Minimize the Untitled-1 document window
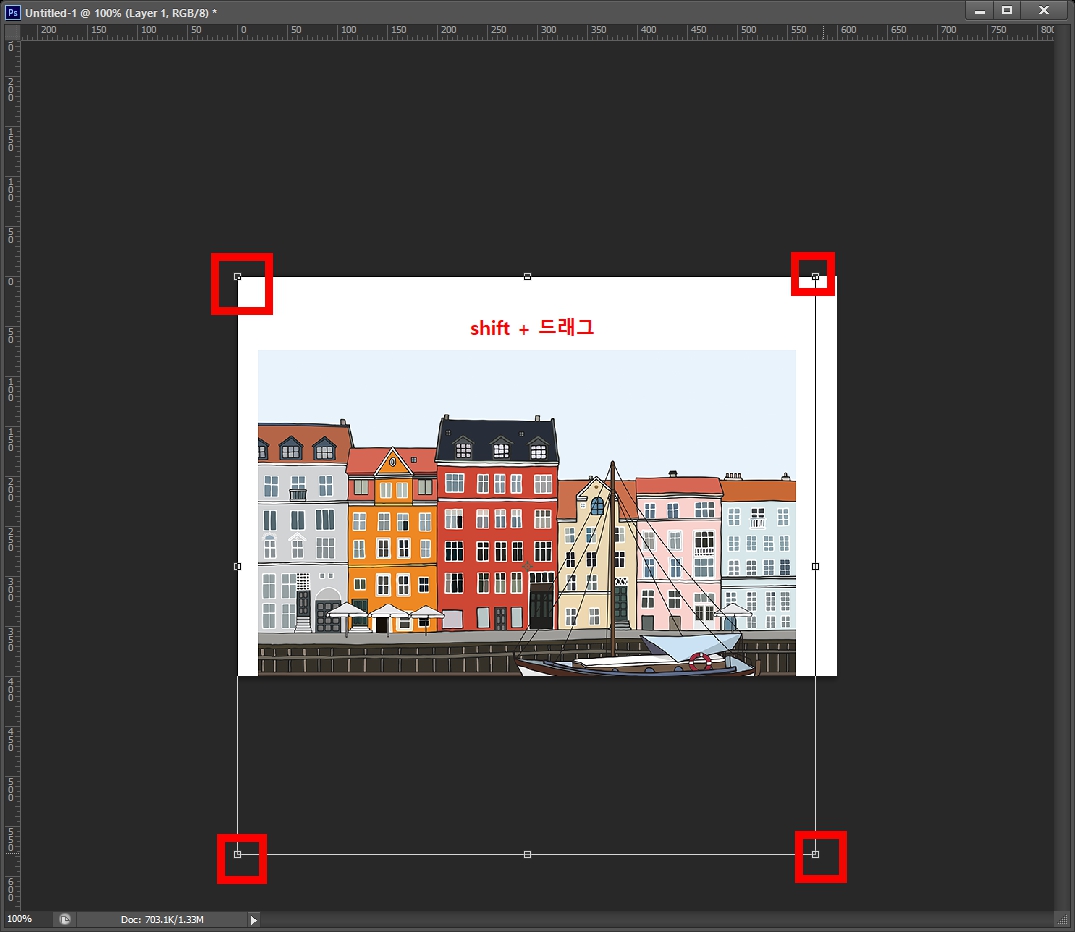The image size is (1075, 932). [980, 10]
